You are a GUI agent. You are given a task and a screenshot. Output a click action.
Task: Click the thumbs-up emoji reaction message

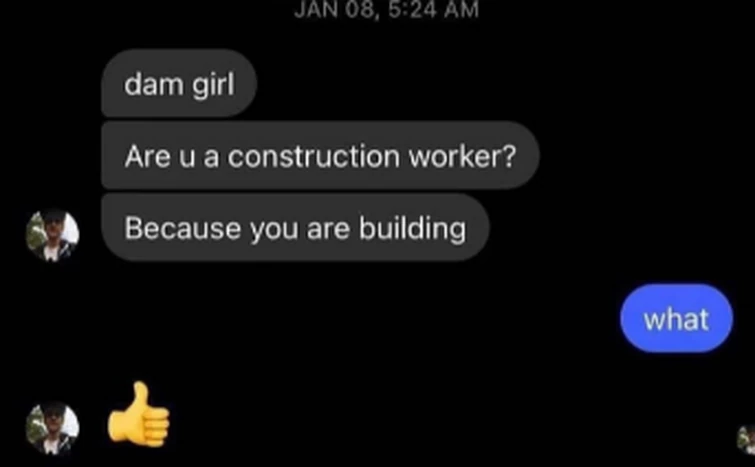pos(139,413)
